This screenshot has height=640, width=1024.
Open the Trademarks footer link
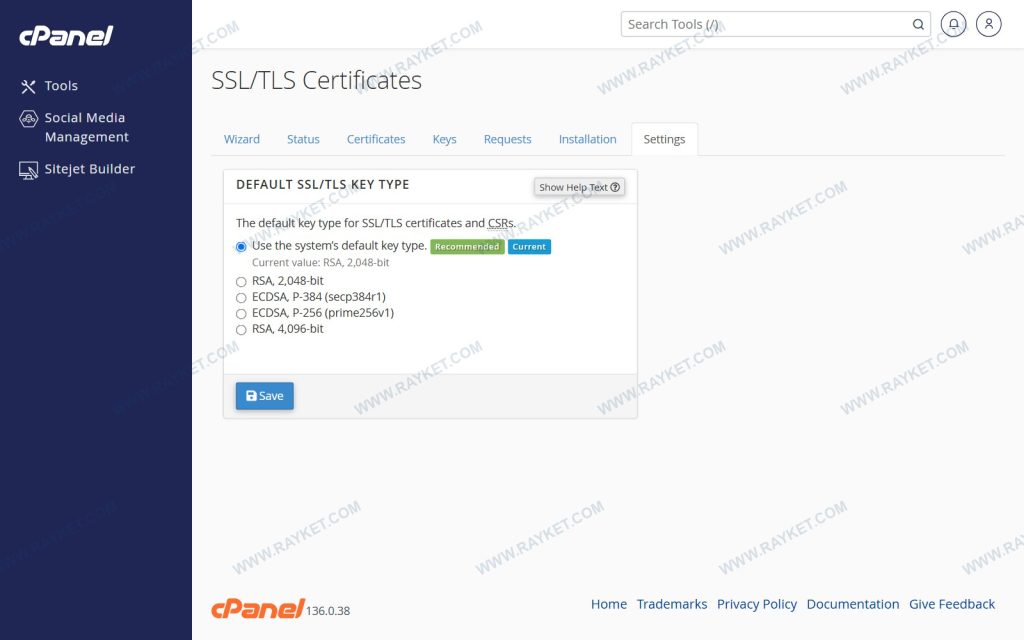pyautogui.click(x=672, y=604)
